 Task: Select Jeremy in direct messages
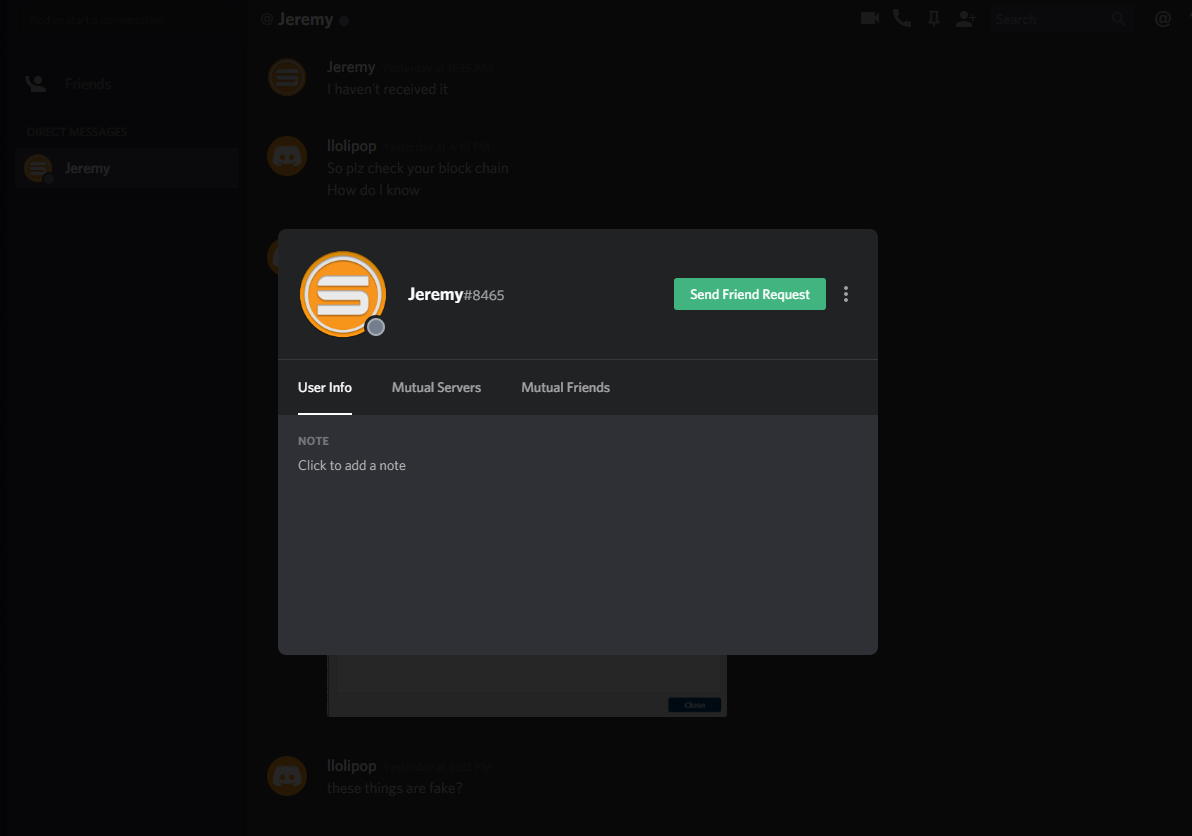tap(127, 168)
